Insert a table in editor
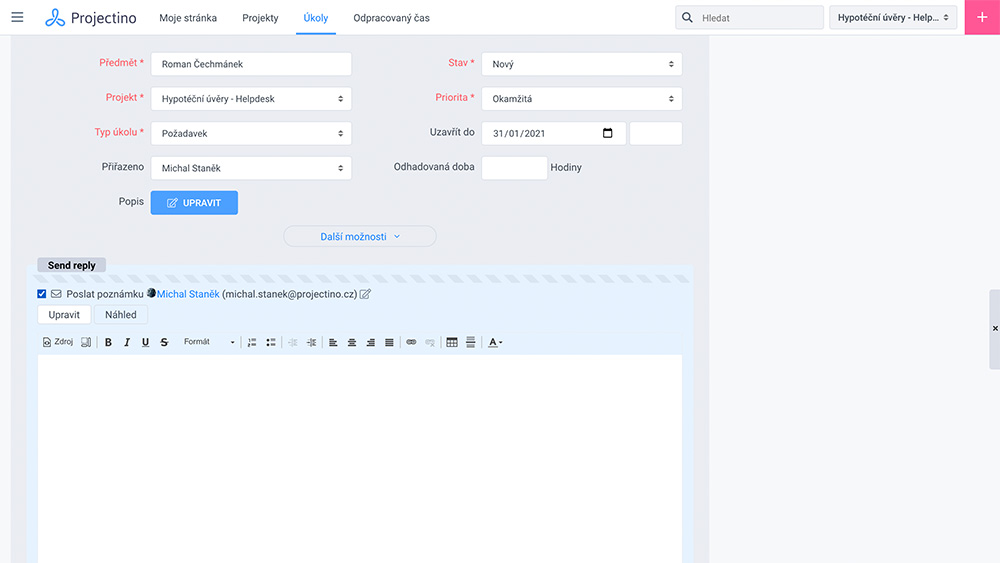The height and width of the screenshot is (563, 1000). pos(452,342)
